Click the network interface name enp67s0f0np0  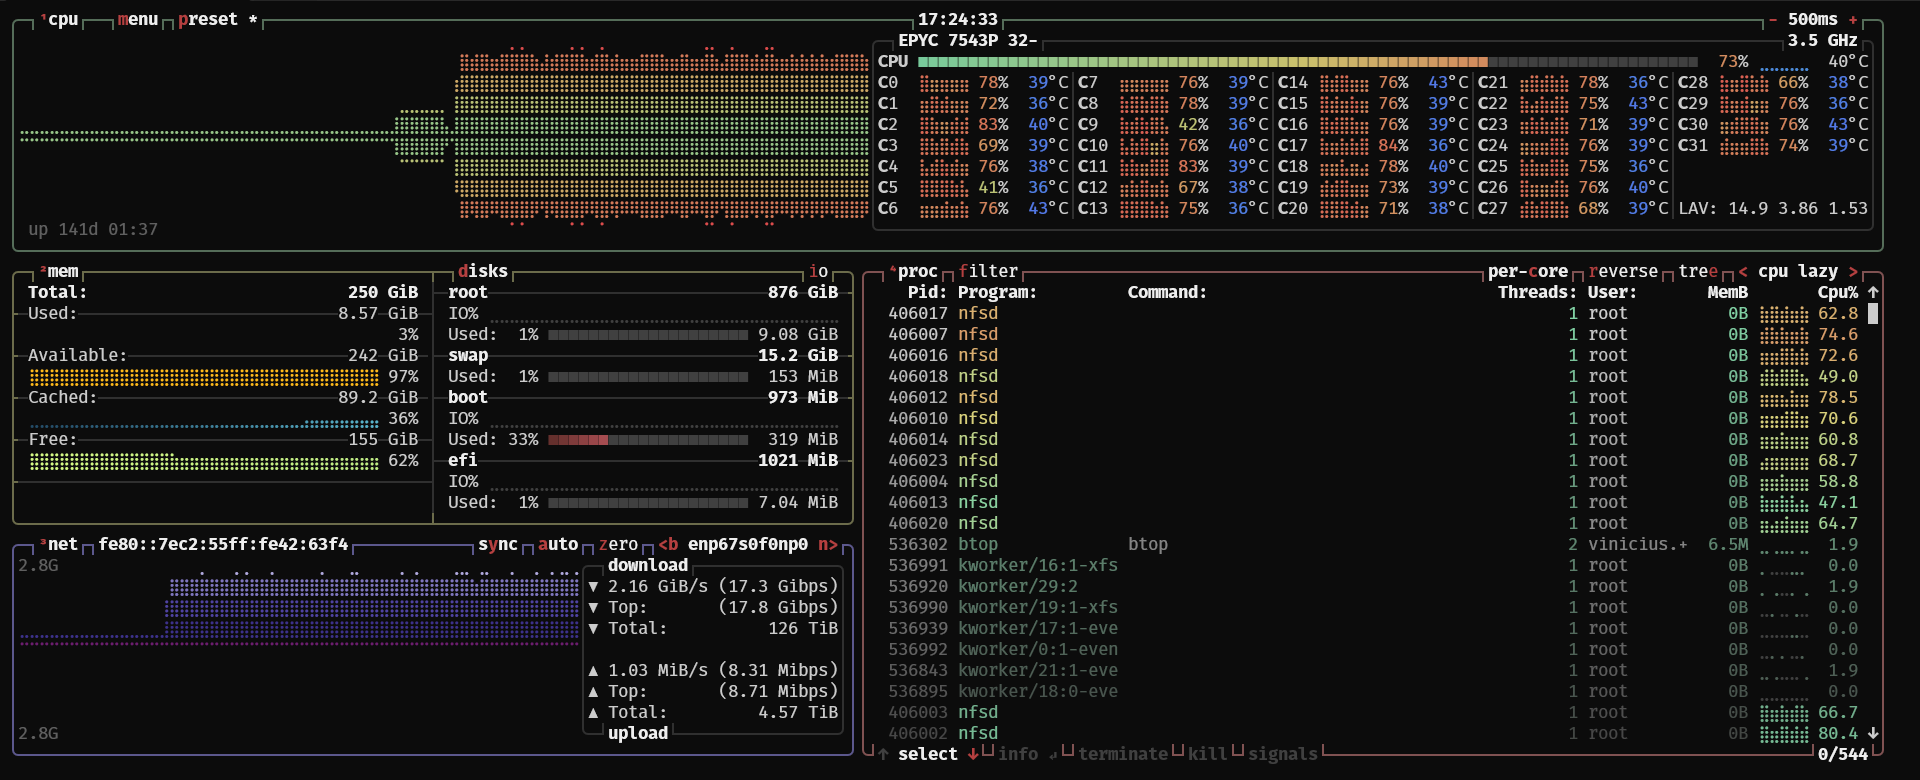click(x=748, y=544)
